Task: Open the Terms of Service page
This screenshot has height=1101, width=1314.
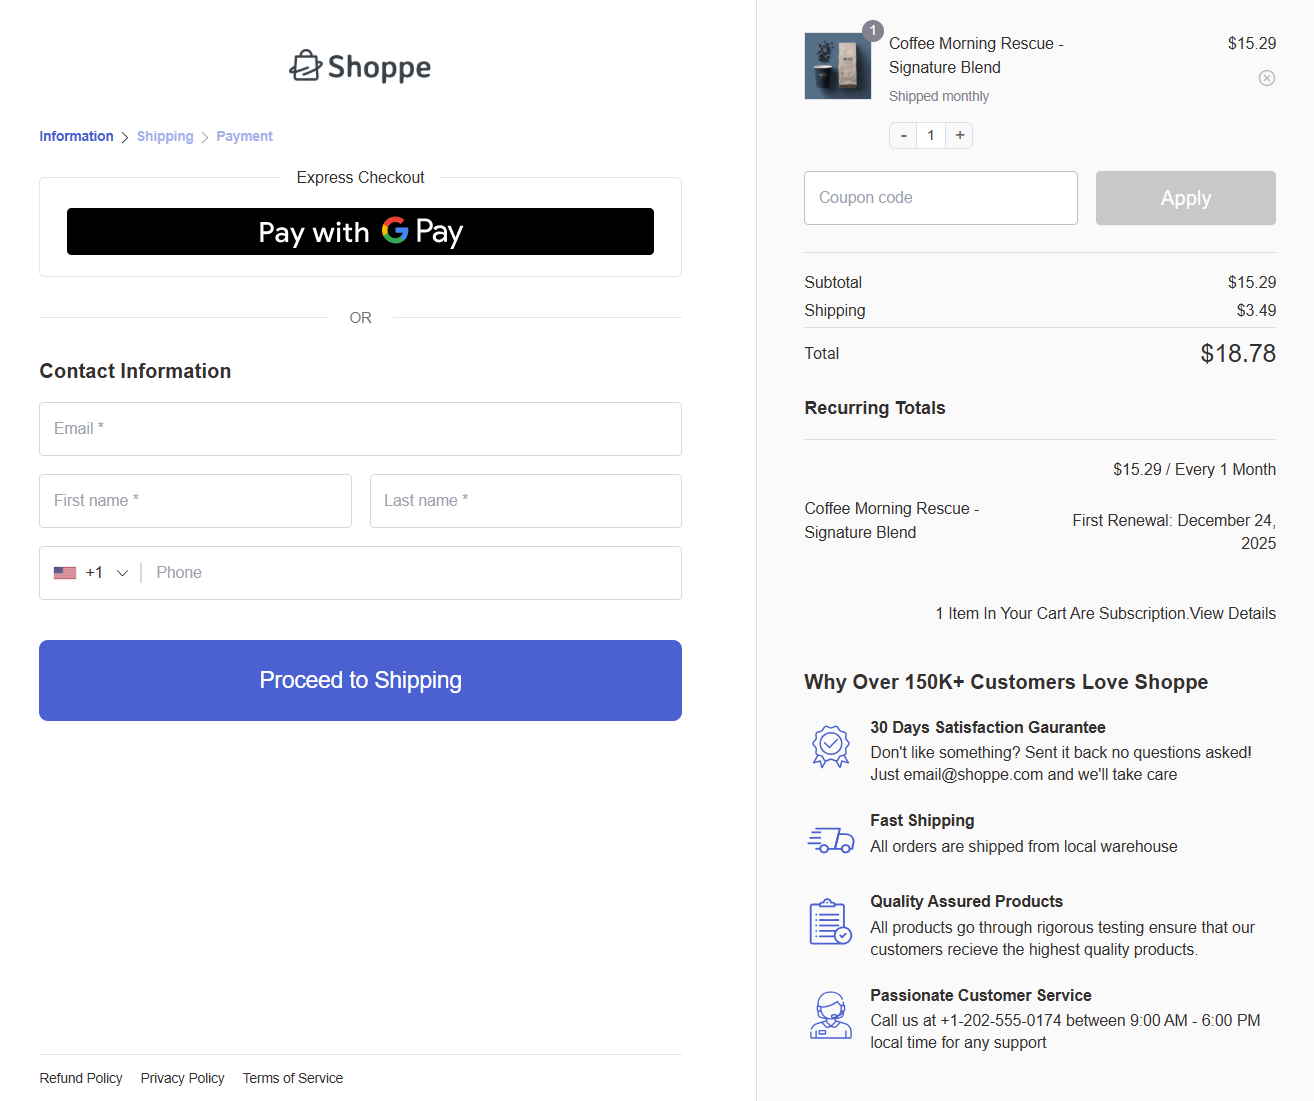Action: [292, 1078]
